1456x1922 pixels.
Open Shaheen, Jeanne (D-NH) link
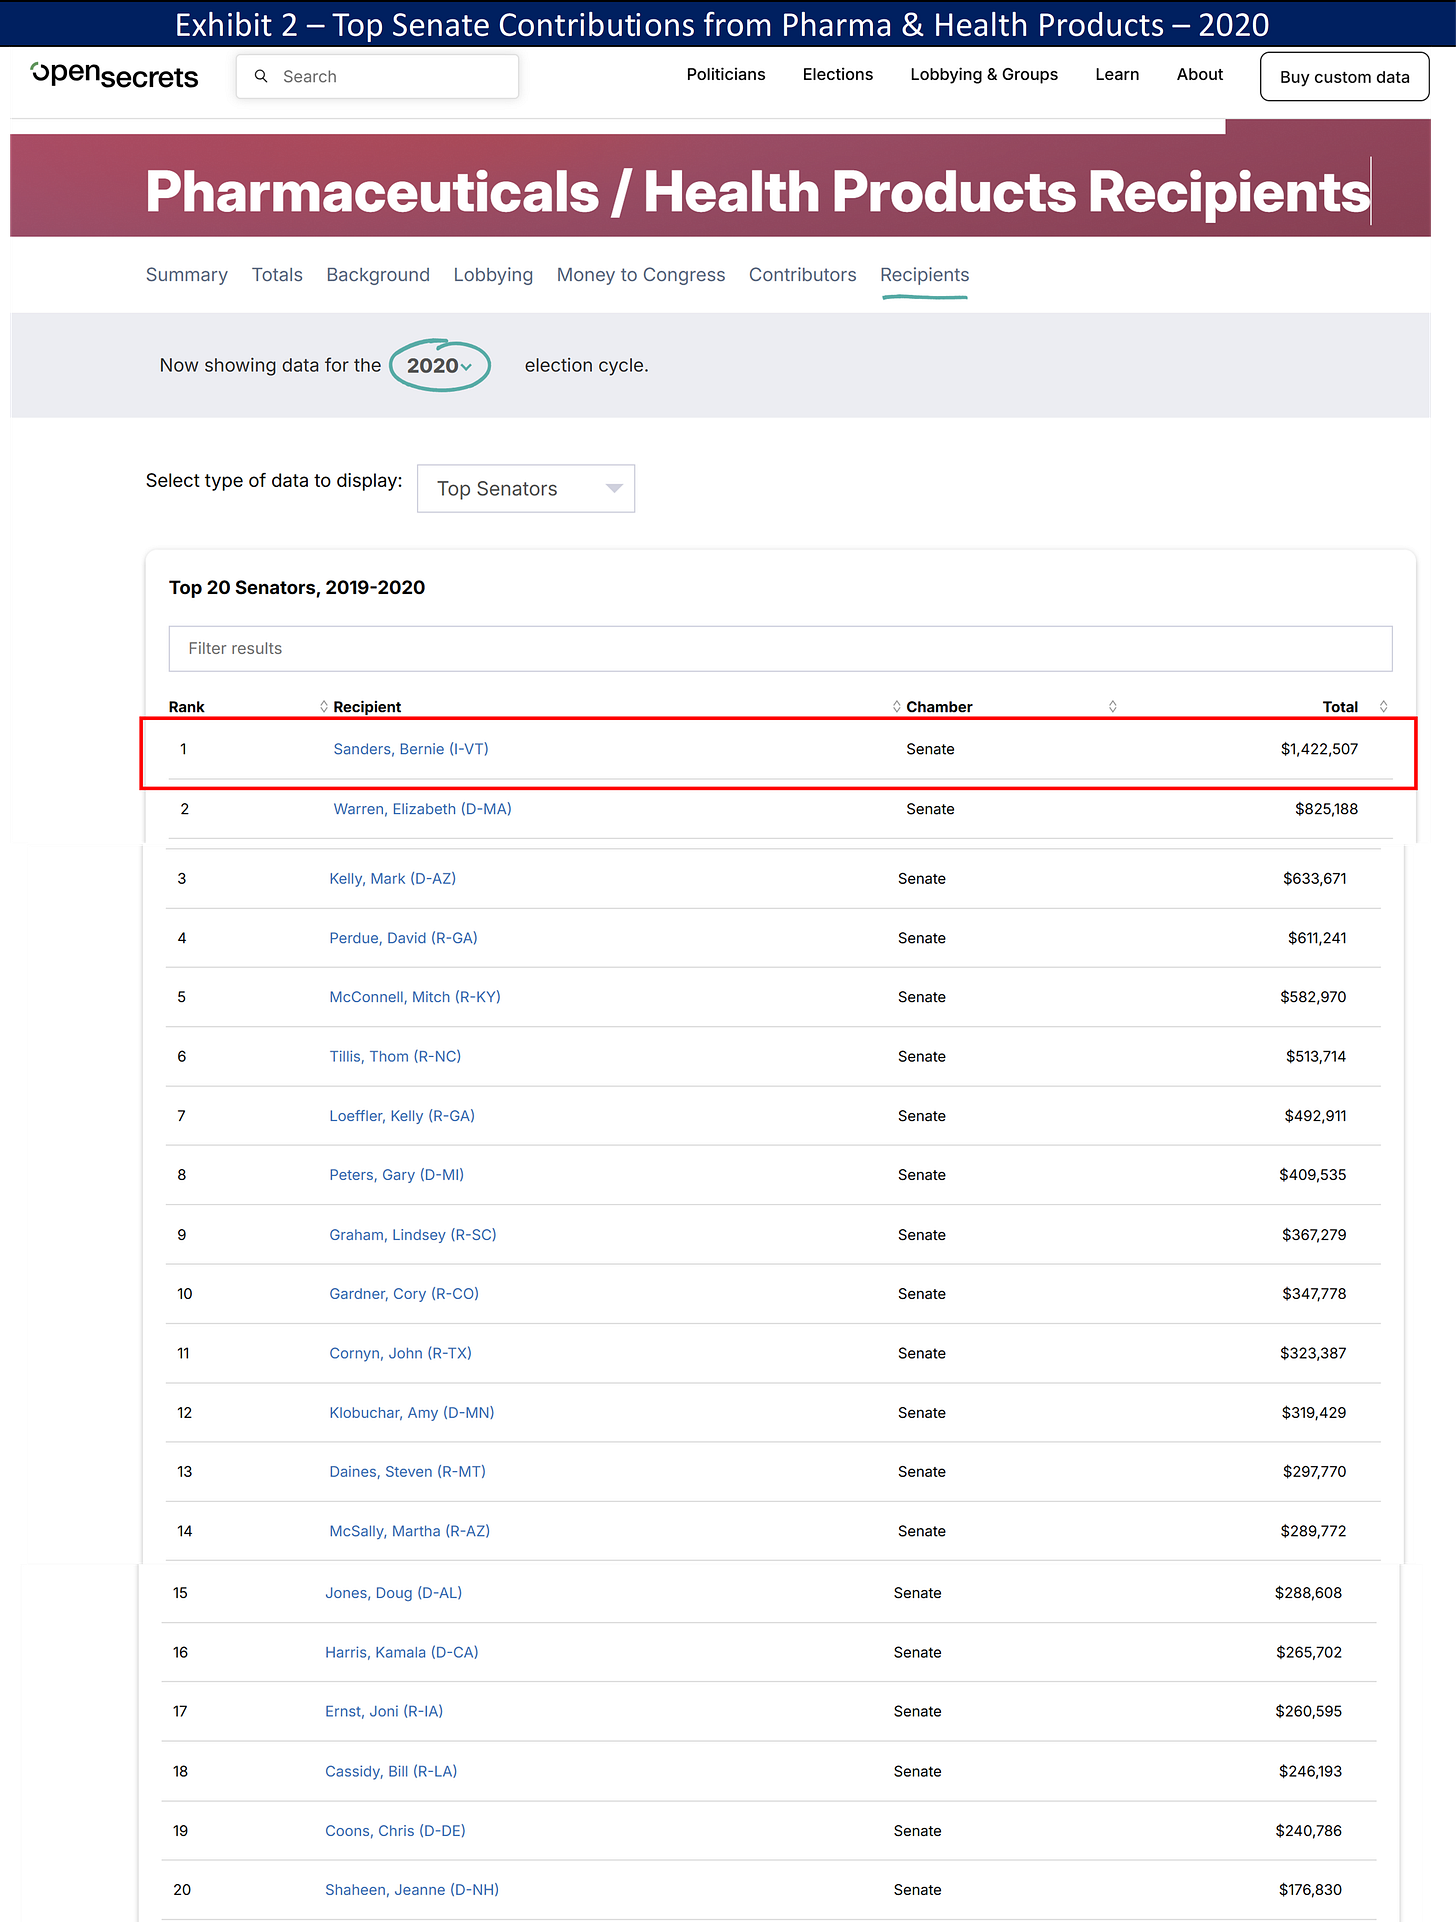(412, 1890)
